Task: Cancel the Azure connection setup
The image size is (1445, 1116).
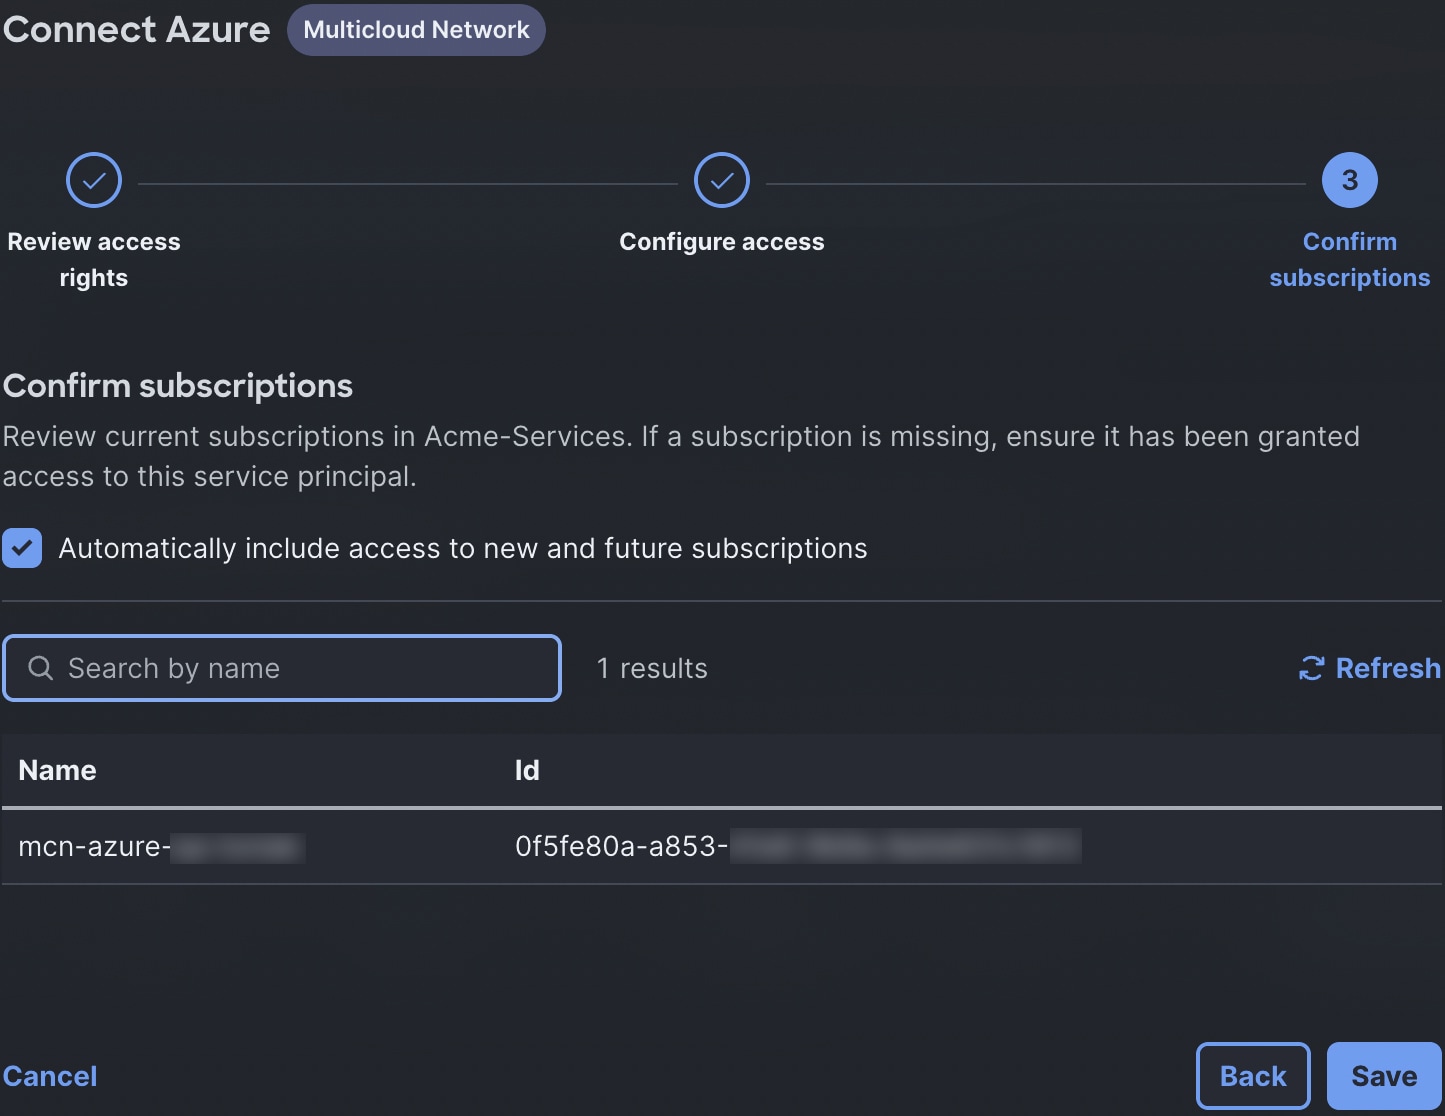Action: pyautogui.click(x=50, y=1076)
